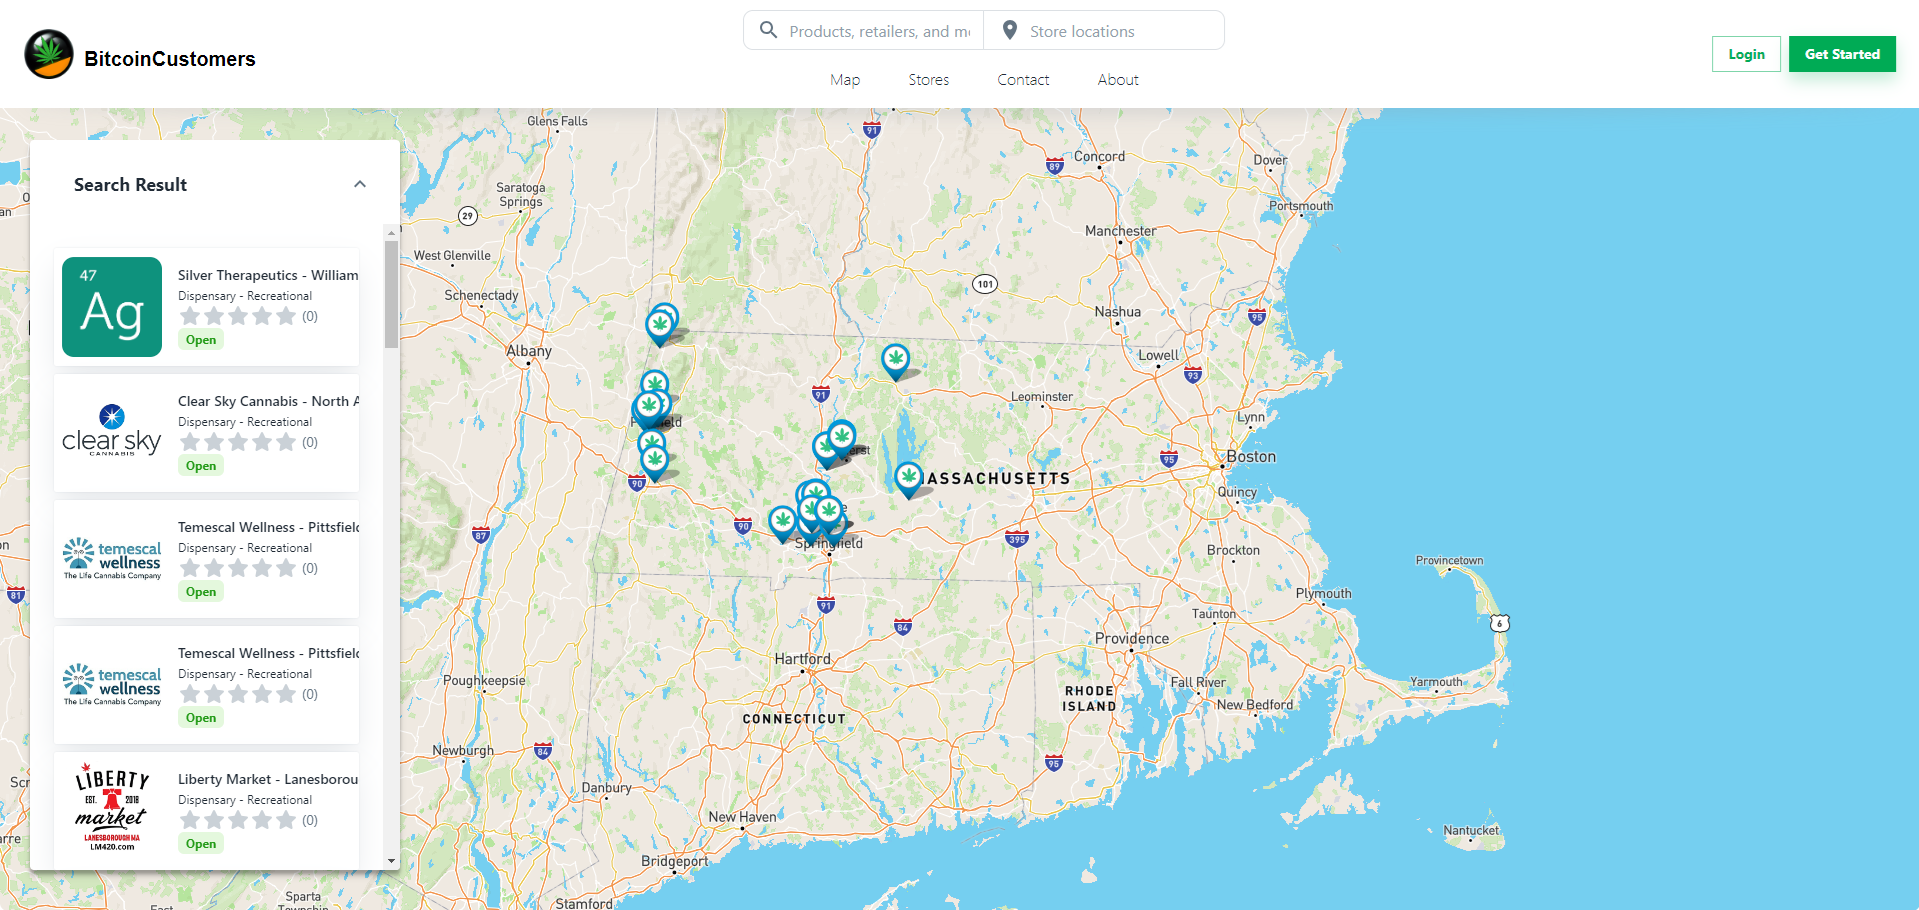
Task: Focus the products and retailers search field
Action: [879, 31]
